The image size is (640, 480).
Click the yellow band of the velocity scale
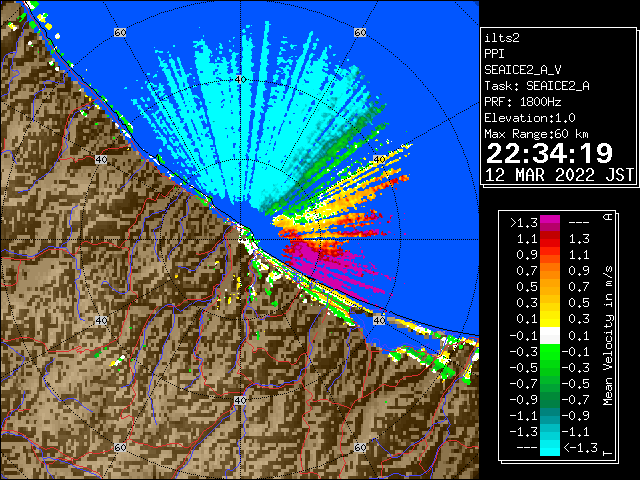(x=550, y=319)
